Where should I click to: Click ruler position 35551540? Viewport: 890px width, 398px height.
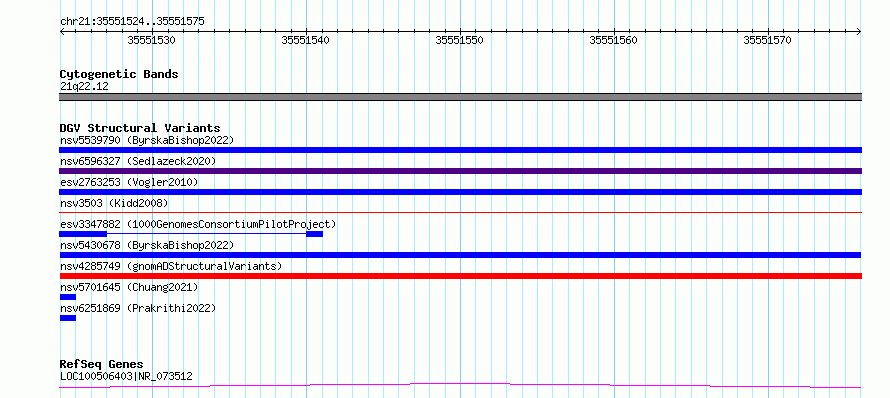(306, 40)
